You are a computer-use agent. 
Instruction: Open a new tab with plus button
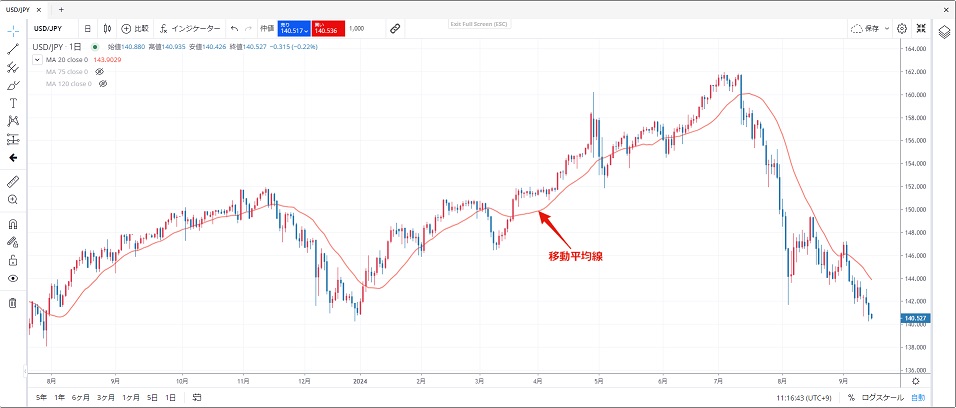coord(61,8)
